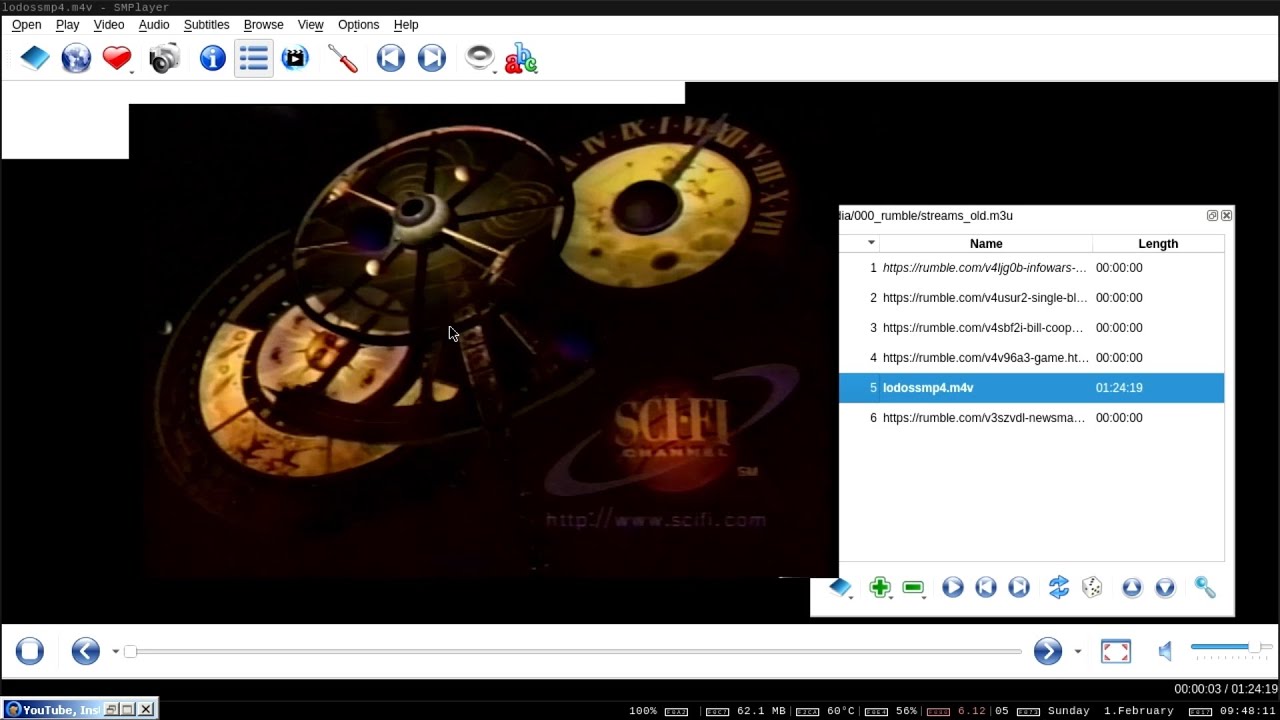Toggle Shuffle dice icon in playlist
Image resolution: width=1280 pixels, height=720 pixels.
(x=1092, y=588)
